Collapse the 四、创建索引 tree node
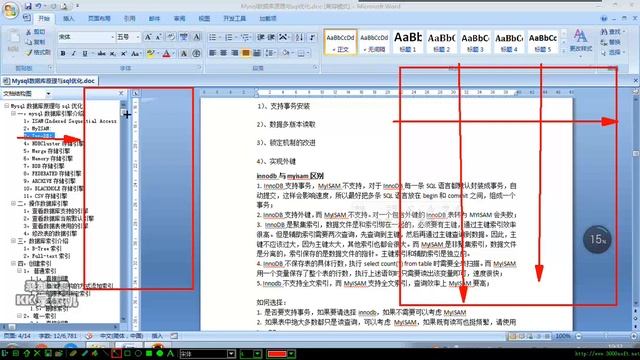This screenshot has width=640, height=360. point(13,263)
